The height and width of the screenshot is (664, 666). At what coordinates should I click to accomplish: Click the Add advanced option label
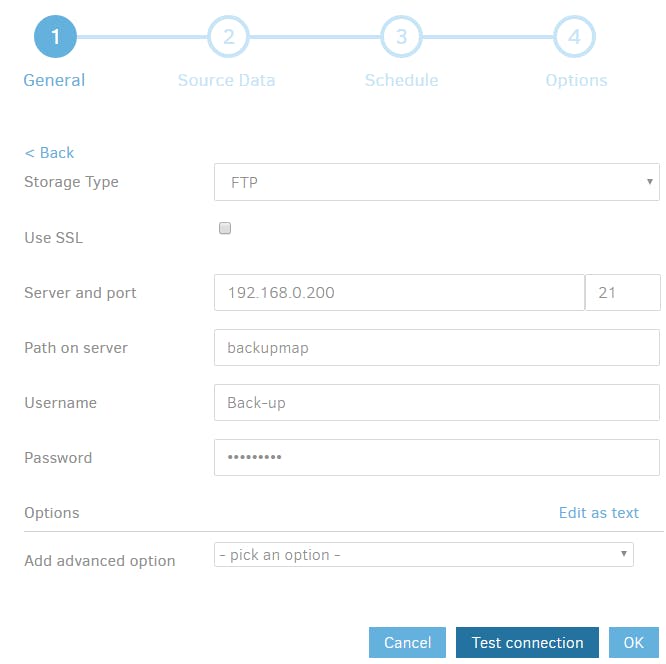coord(100,561)
